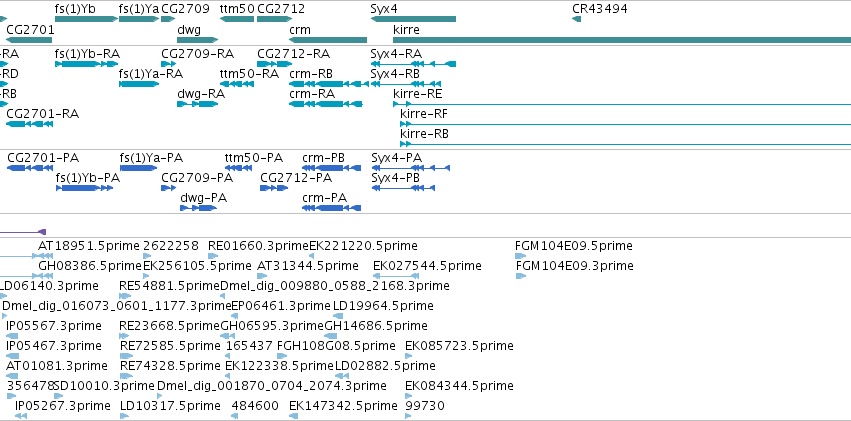Click the CG2701-PA protein label

[43, 158]
